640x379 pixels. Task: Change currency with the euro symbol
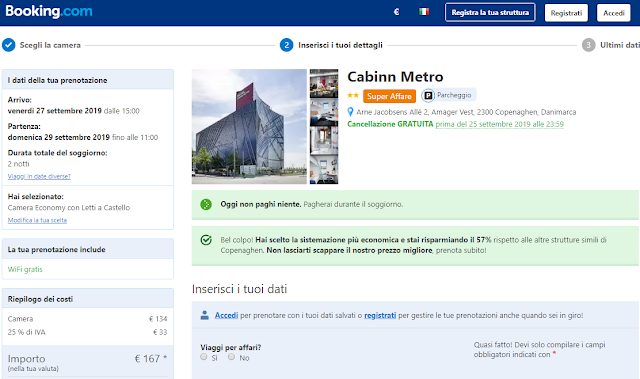(396, 12)
